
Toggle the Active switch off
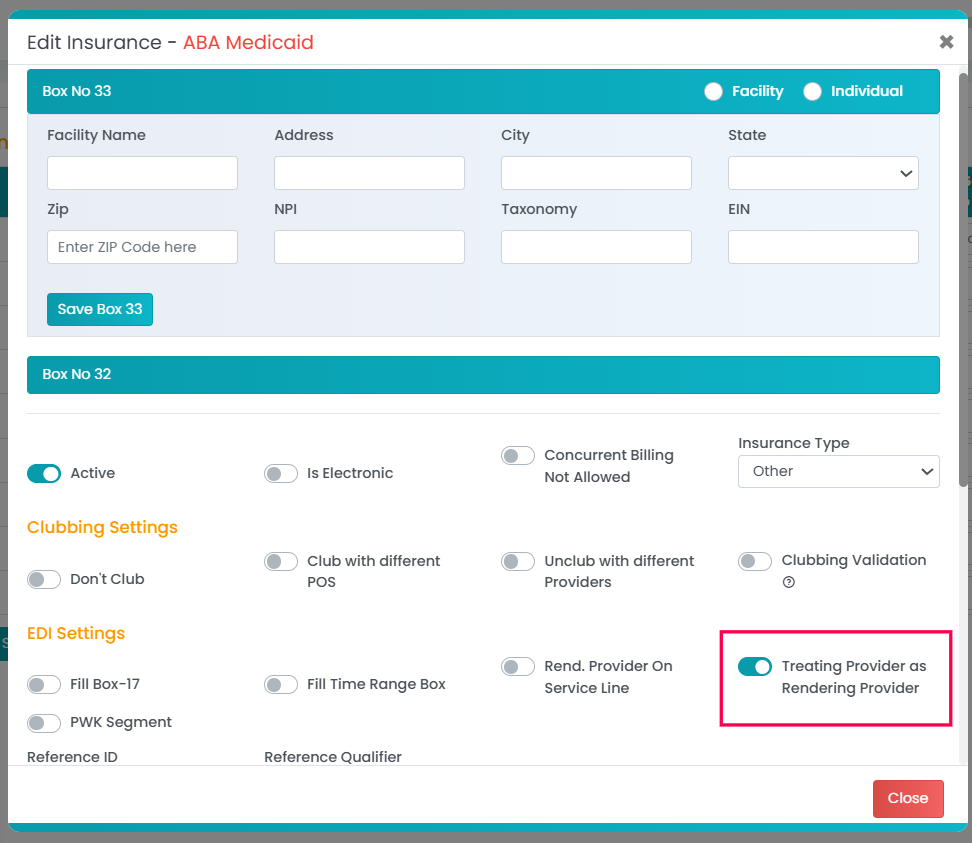coord(44,473)
